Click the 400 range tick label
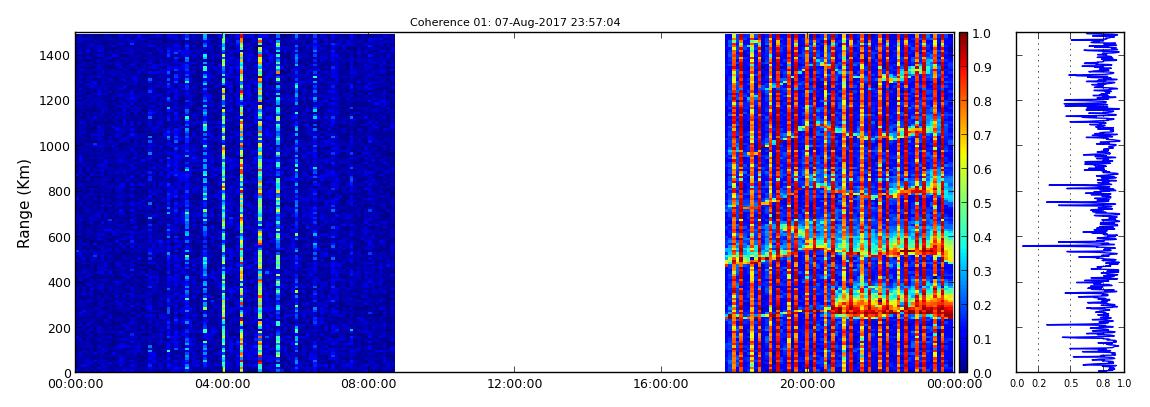Image resolution: width=1150 pixels, height=407 pixels. point(60,282)
